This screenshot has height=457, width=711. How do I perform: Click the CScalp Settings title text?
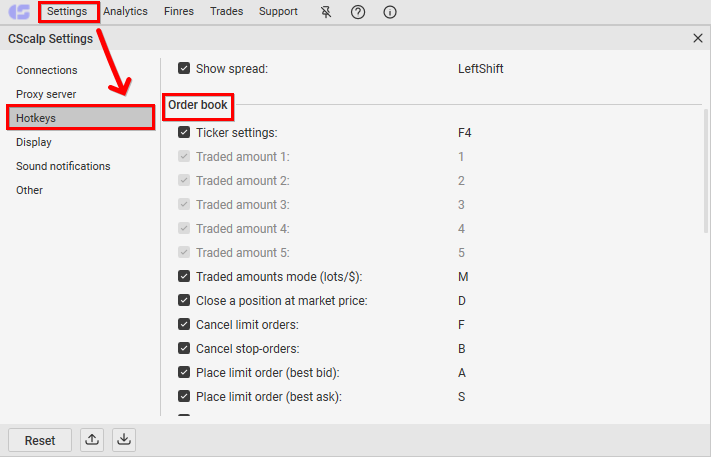[x=50, y=39]
